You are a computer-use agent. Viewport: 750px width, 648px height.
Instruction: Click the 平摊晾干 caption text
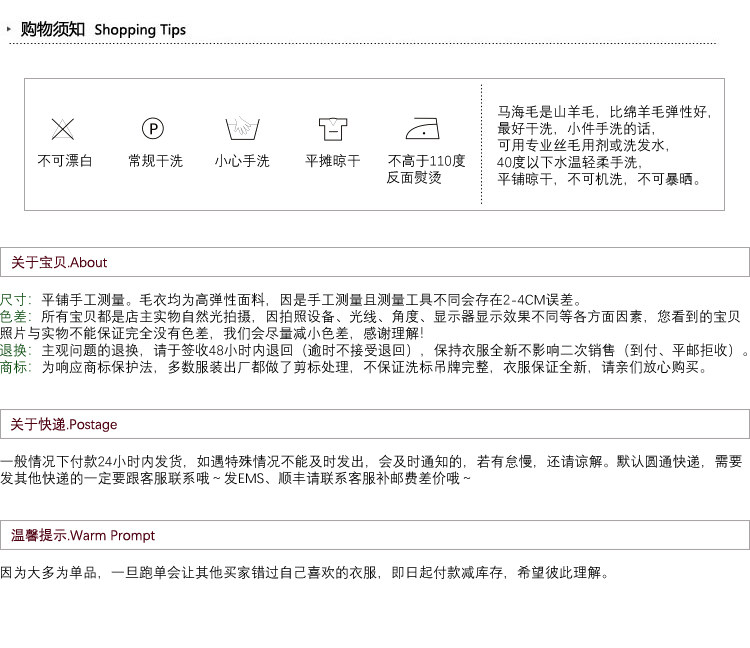[x=332, y=161]
